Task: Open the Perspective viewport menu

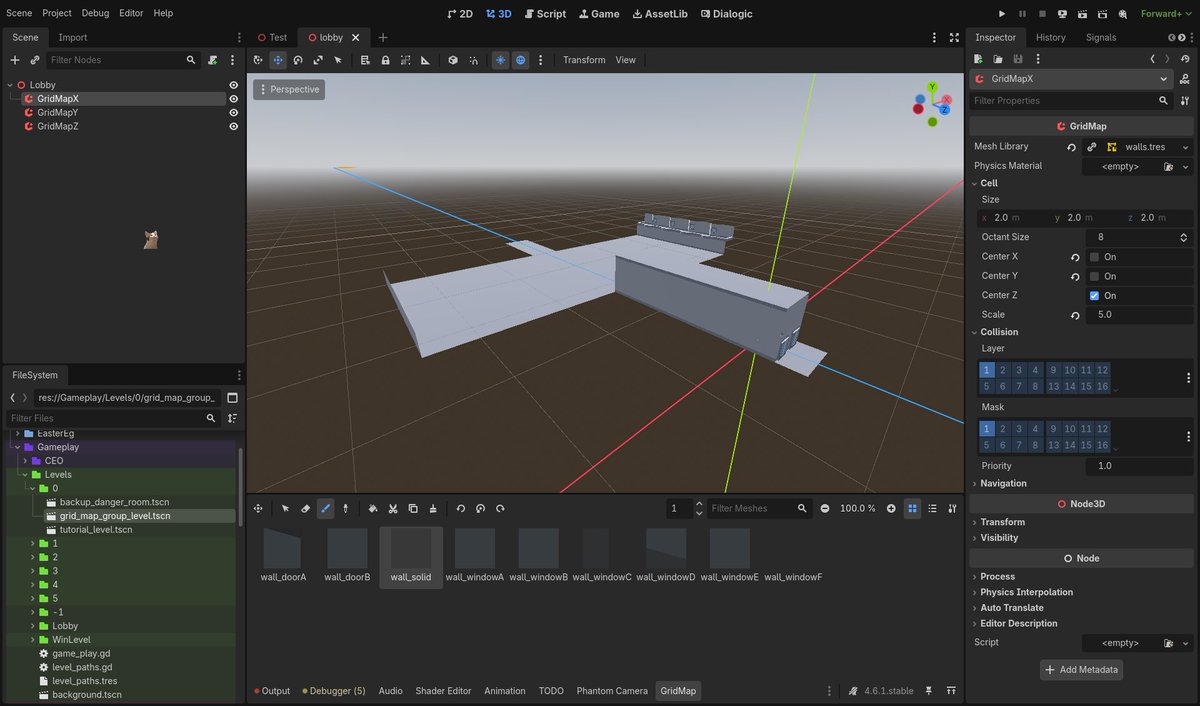Action: 288,89
